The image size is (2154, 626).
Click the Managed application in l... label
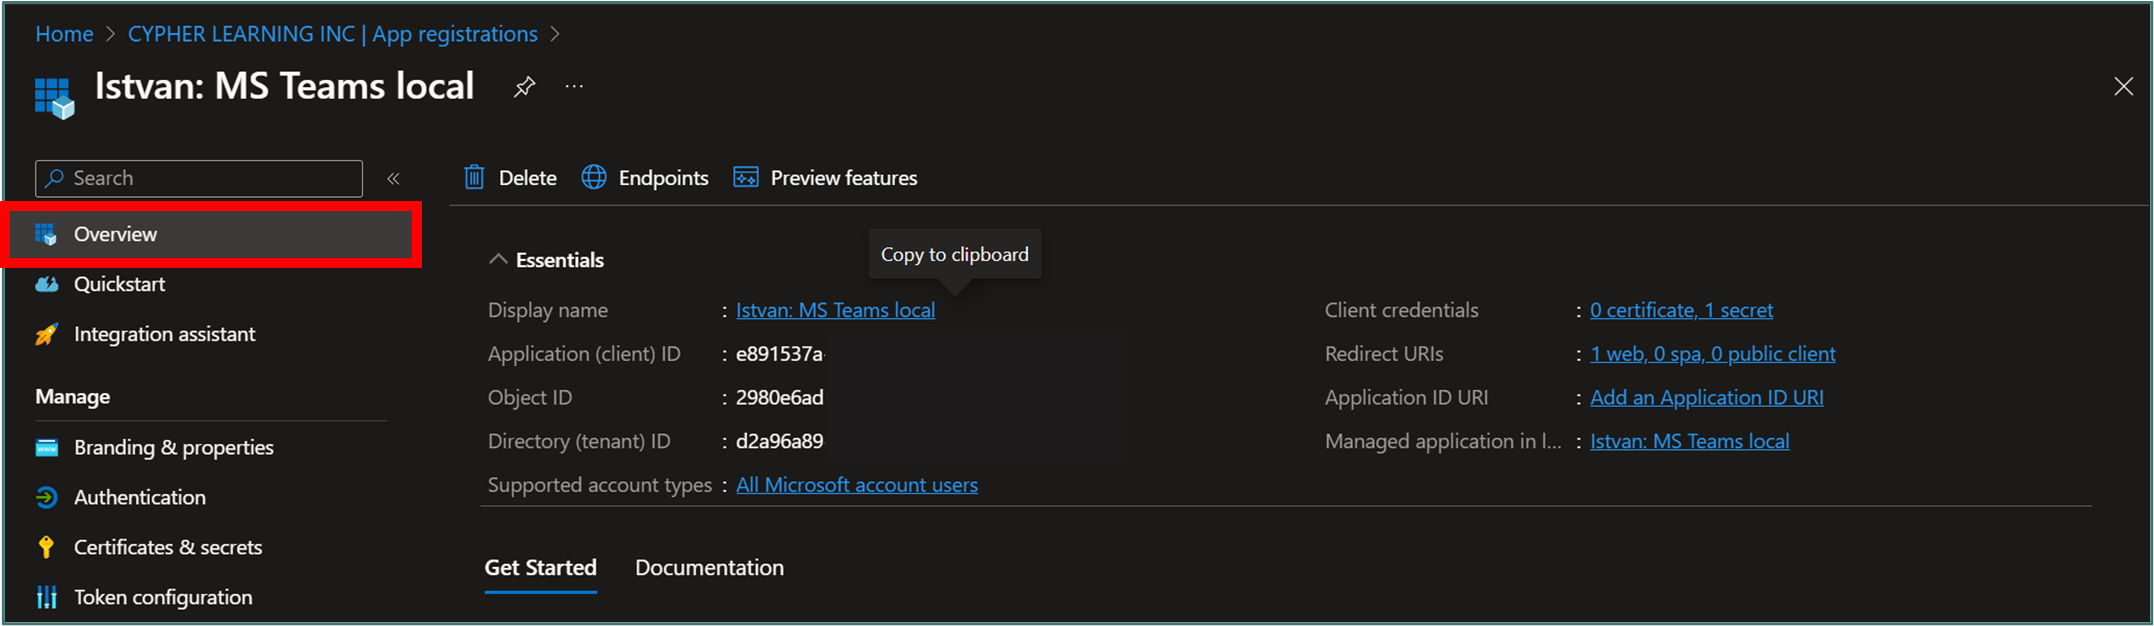coord(1443,441)
